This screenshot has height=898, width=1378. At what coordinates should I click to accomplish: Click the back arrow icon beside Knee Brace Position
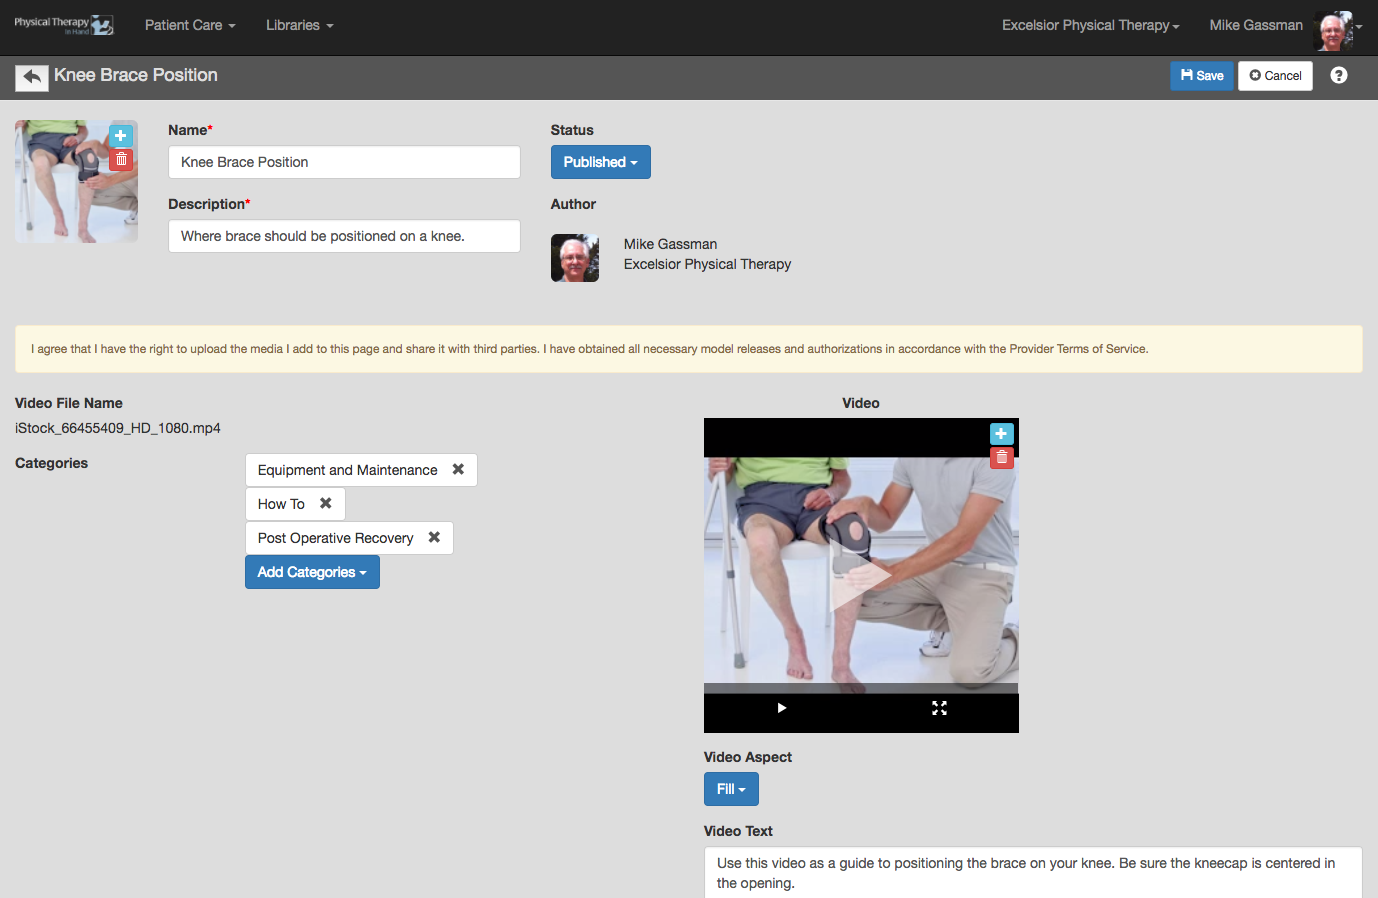click(32, 77)
